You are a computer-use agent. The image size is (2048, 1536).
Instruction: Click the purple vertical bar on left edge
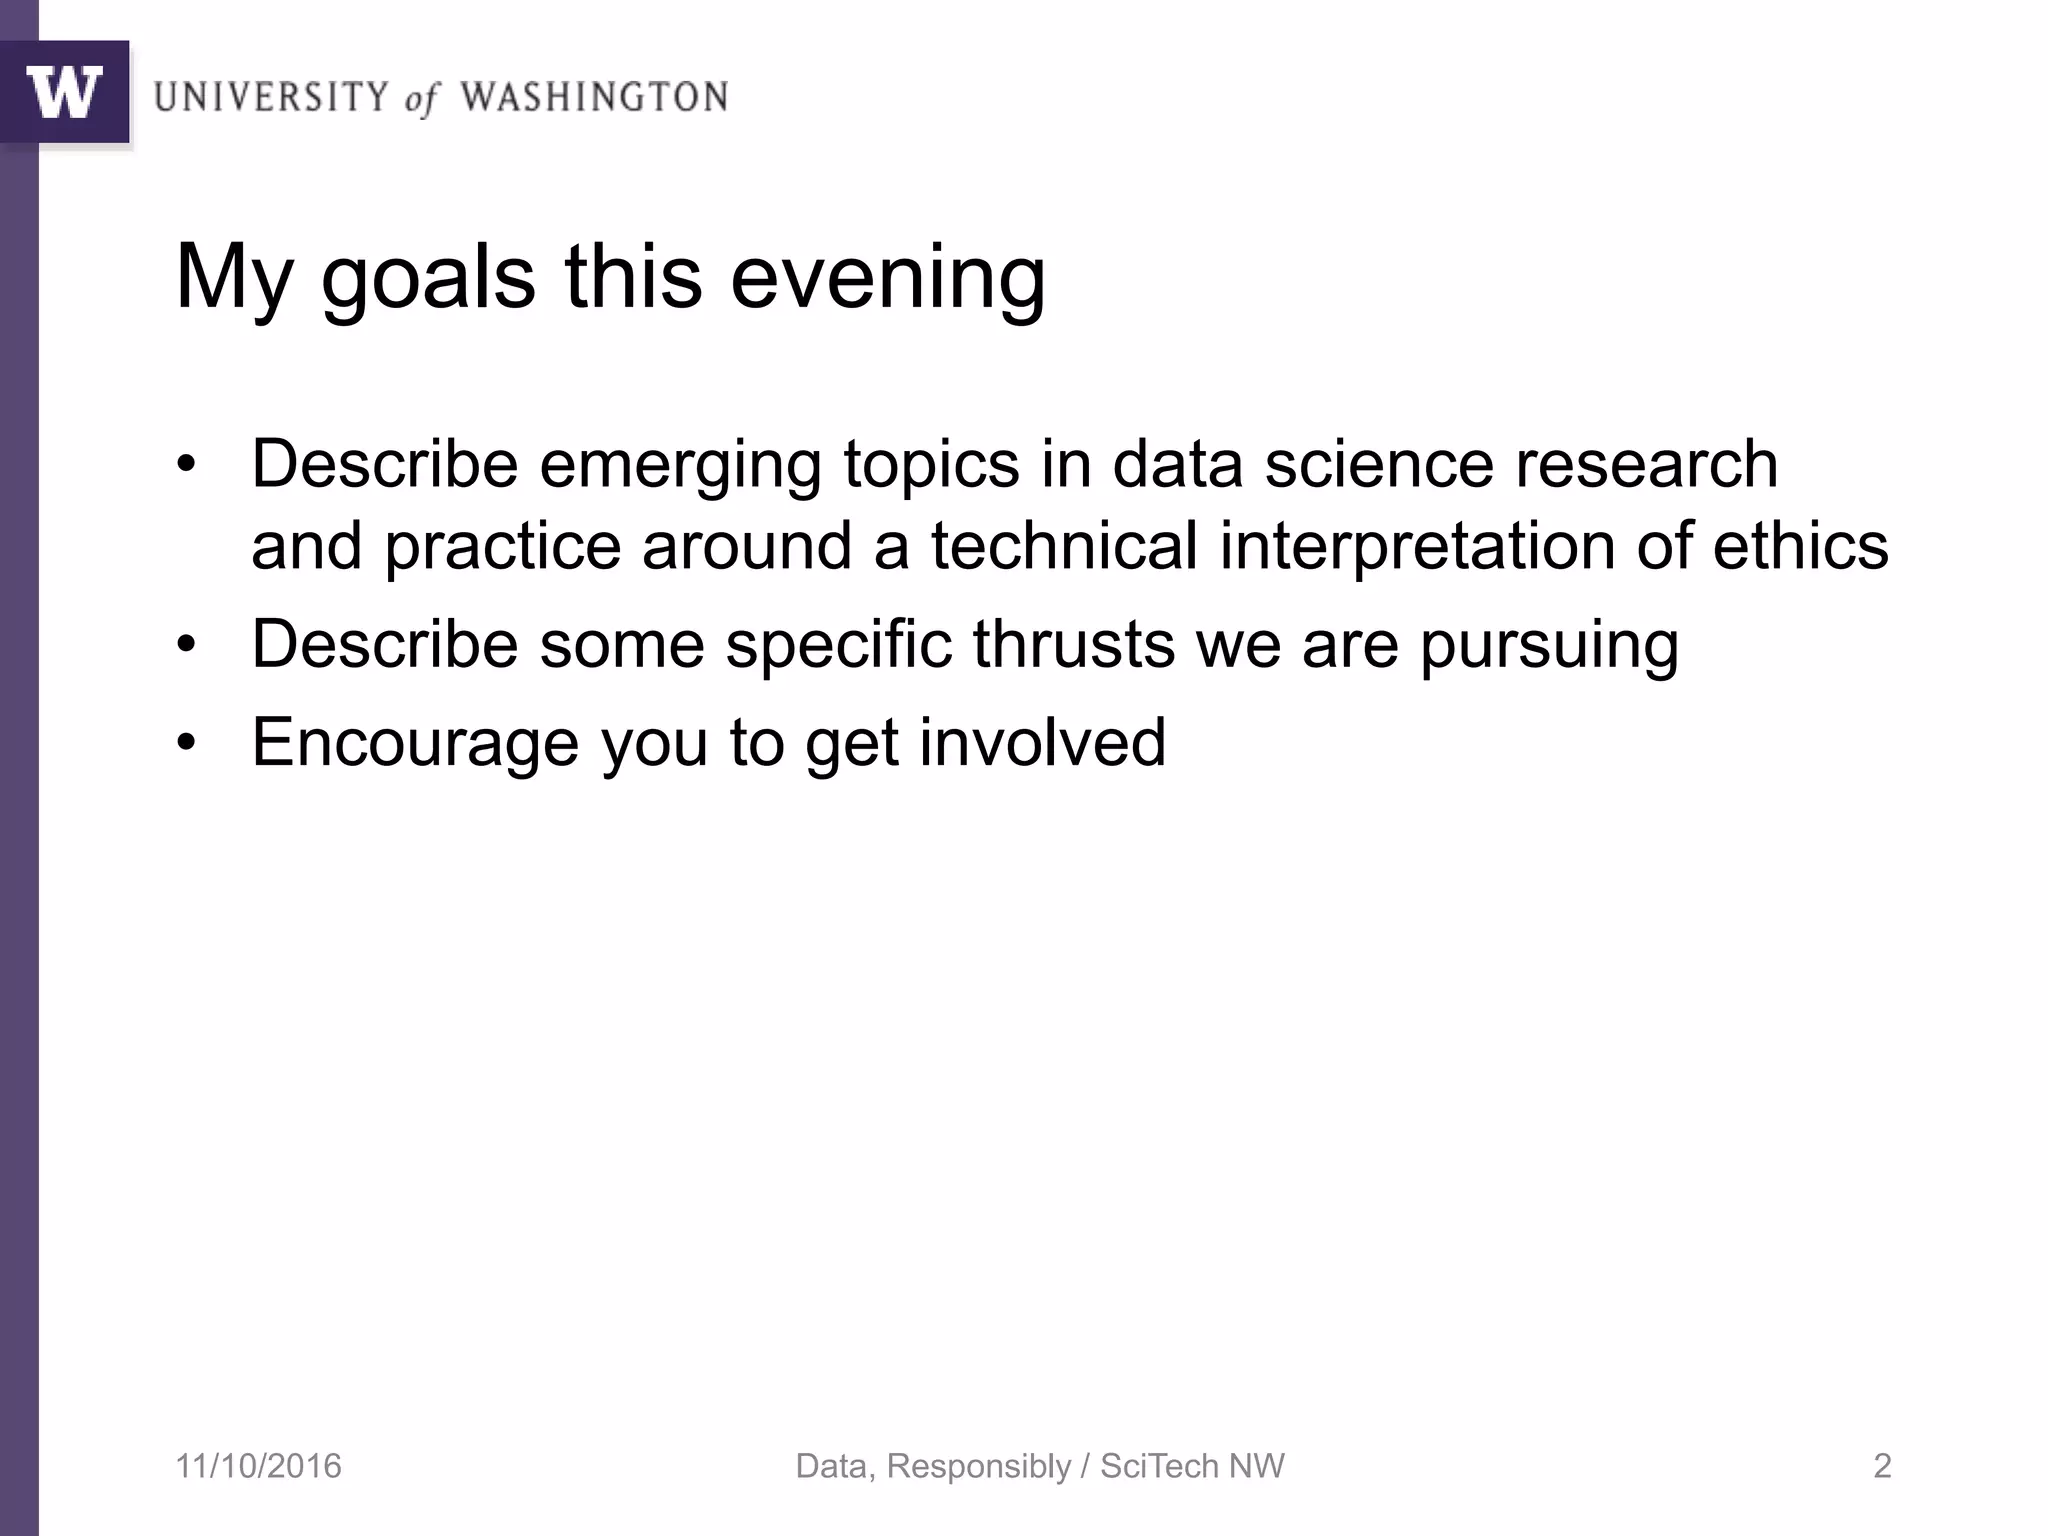pyautogui.click(x=19, y=800)
